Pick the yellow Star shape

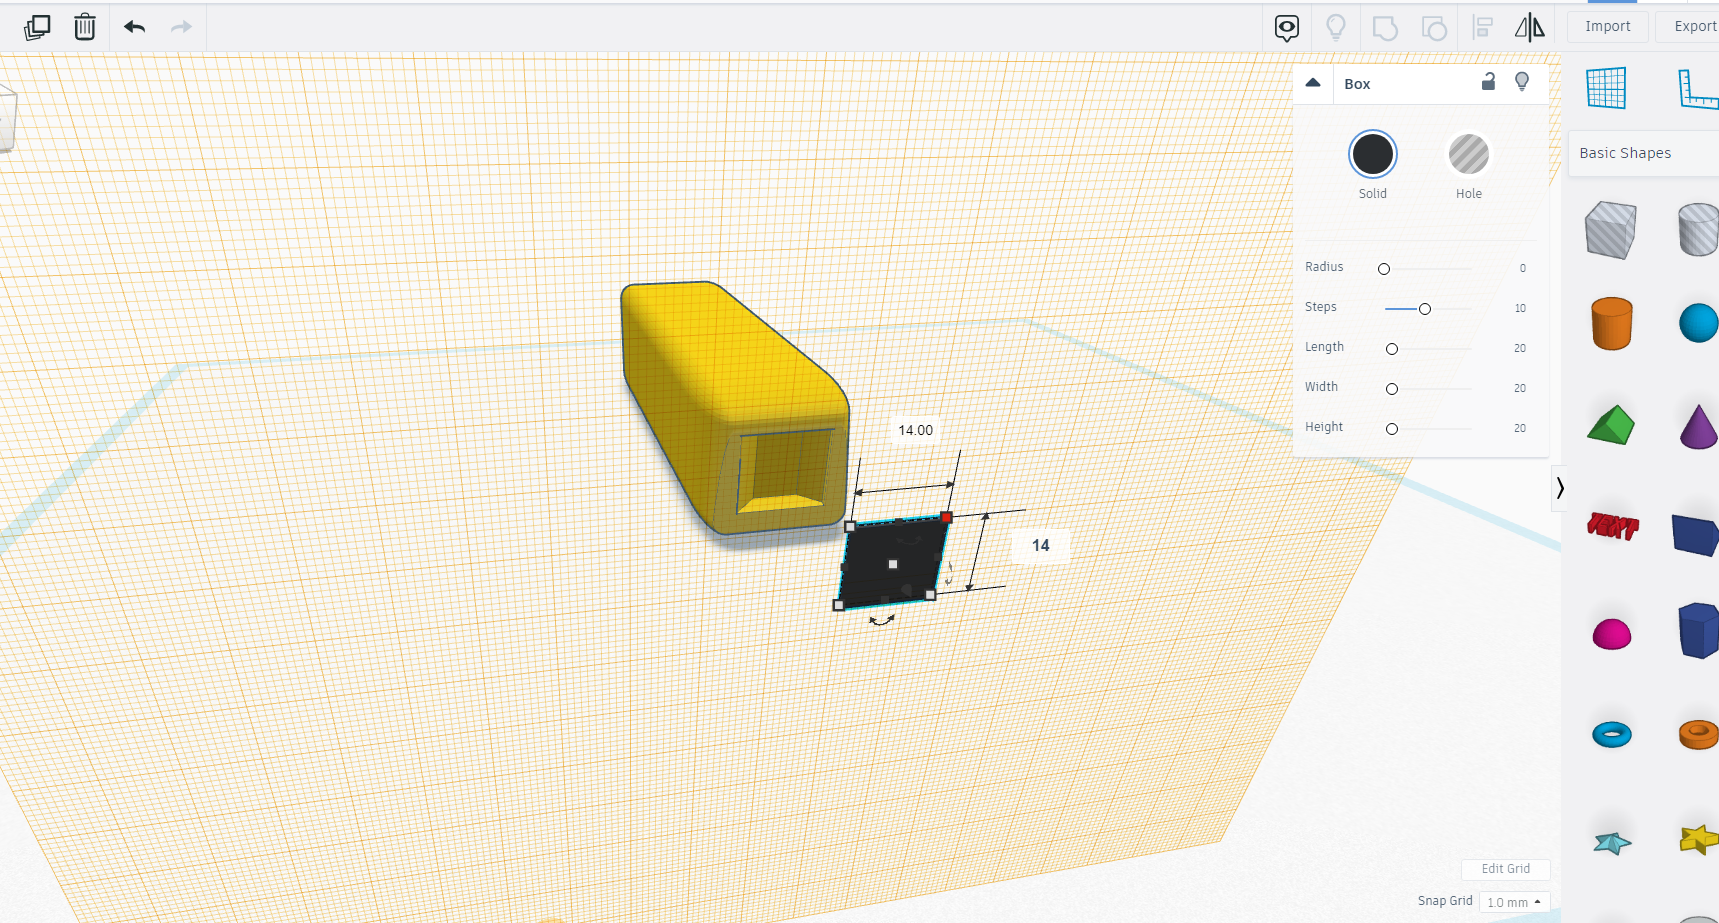[x=1698, y=839]
